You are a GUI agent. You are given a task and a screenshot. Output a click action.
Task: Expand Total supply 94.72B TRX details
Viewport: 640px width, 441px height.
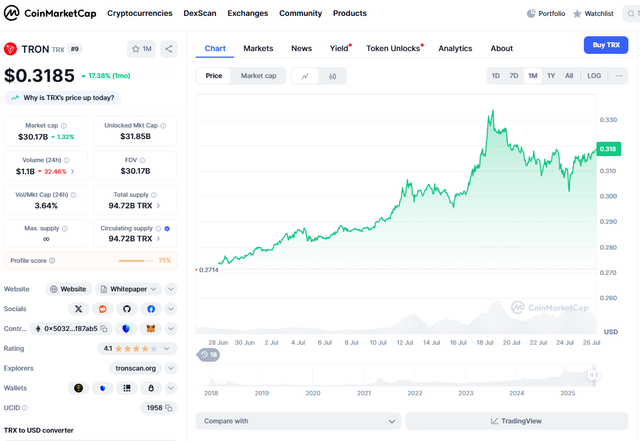tap(158, 206)
